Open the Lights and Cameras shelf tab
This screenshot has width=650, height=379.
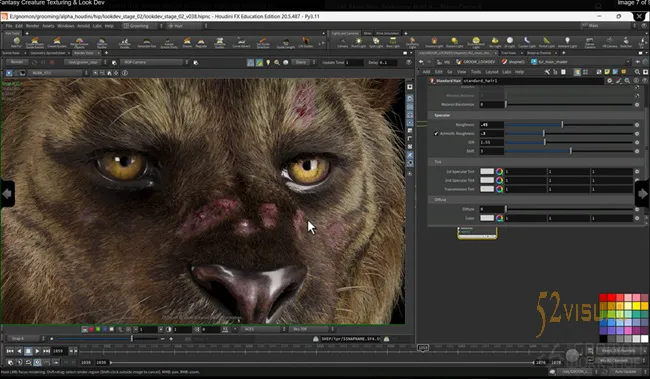345,33
